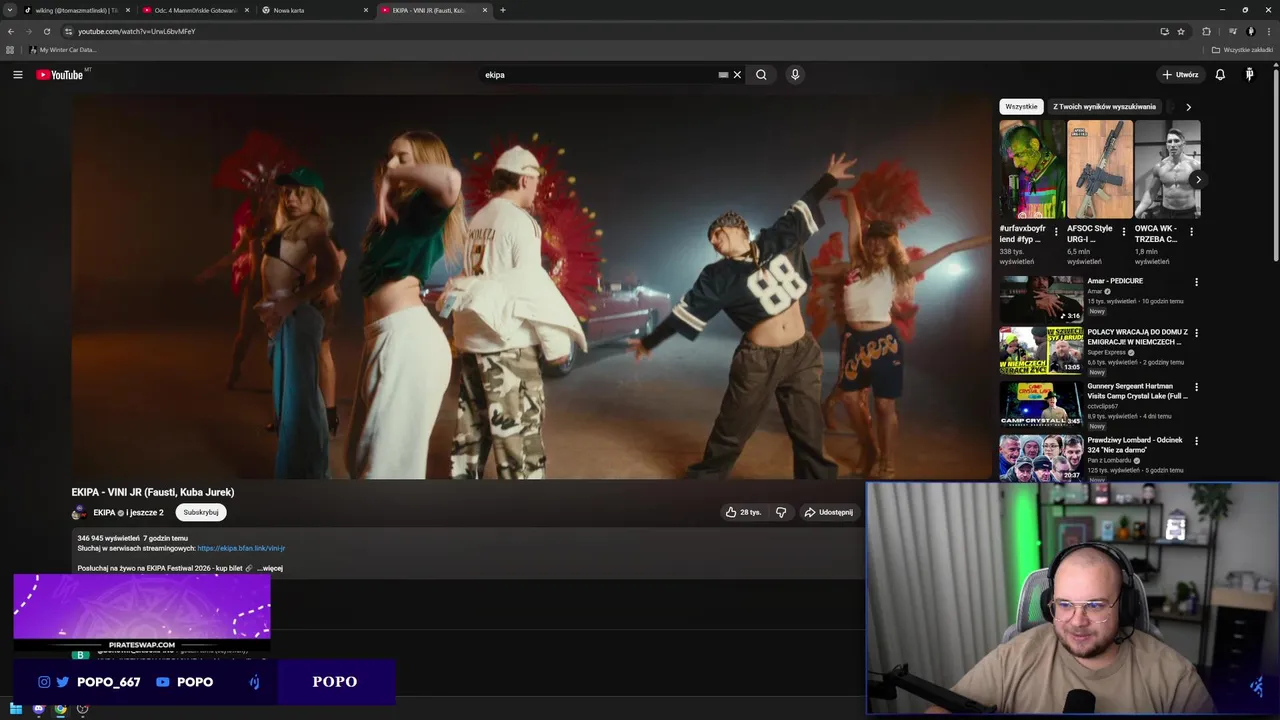Open the Gunnery Sergeant Hartman video thumbnail
This screenshot has height=720, width=1280.
(x=1041, y=404)
